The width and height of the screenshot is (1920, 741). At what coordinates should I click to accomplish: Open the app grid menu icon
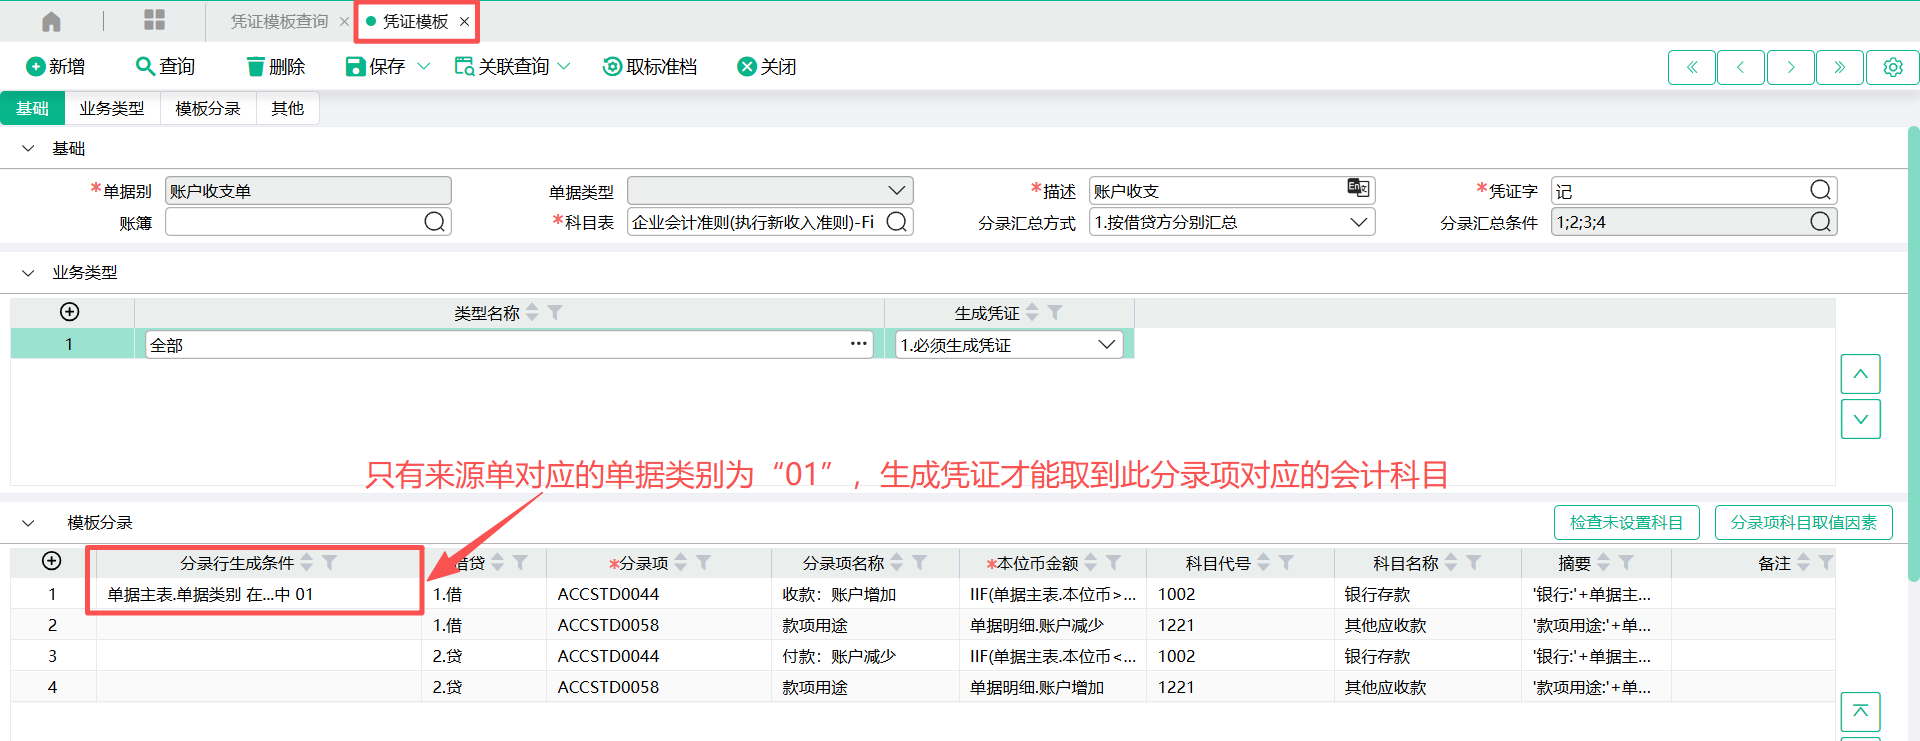click(x=154, y=21)
